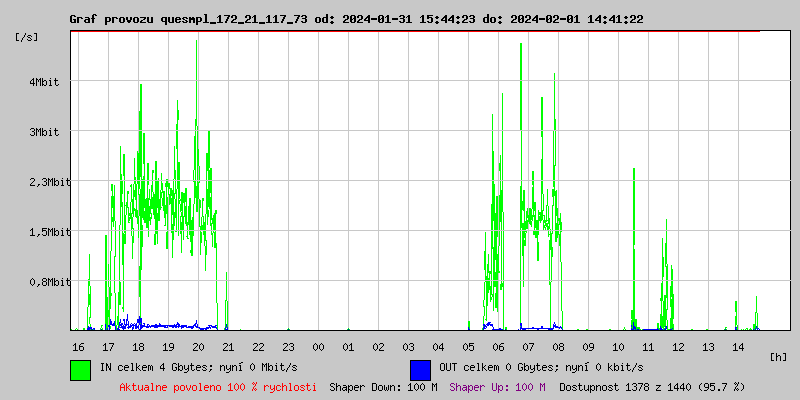The image size is (800, 400).
Task: Click hour 07 on the time axis
Action: coord(528,346)
